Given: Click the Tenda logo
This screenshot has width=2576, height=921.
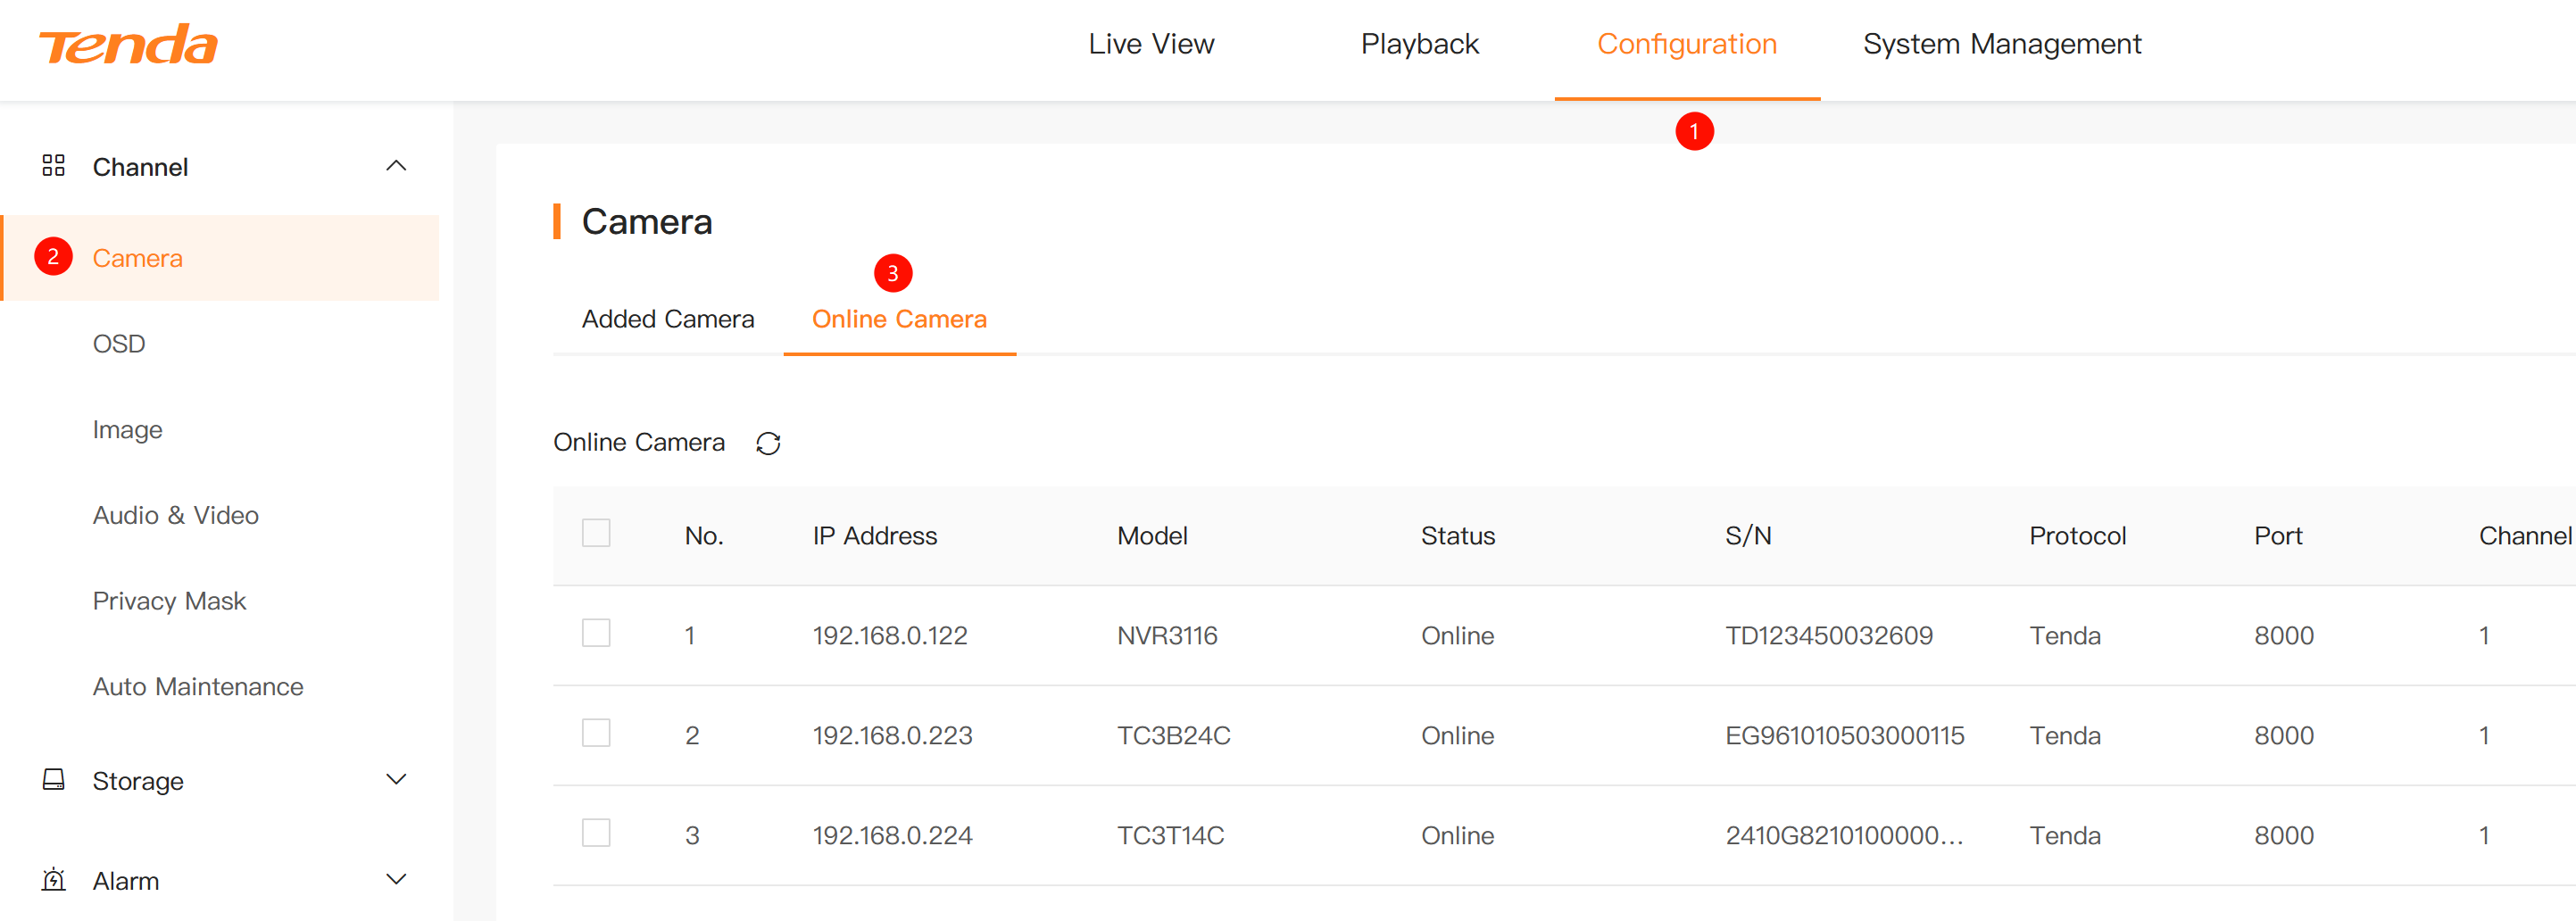Looking at the screenshot, I should (128, 45).
